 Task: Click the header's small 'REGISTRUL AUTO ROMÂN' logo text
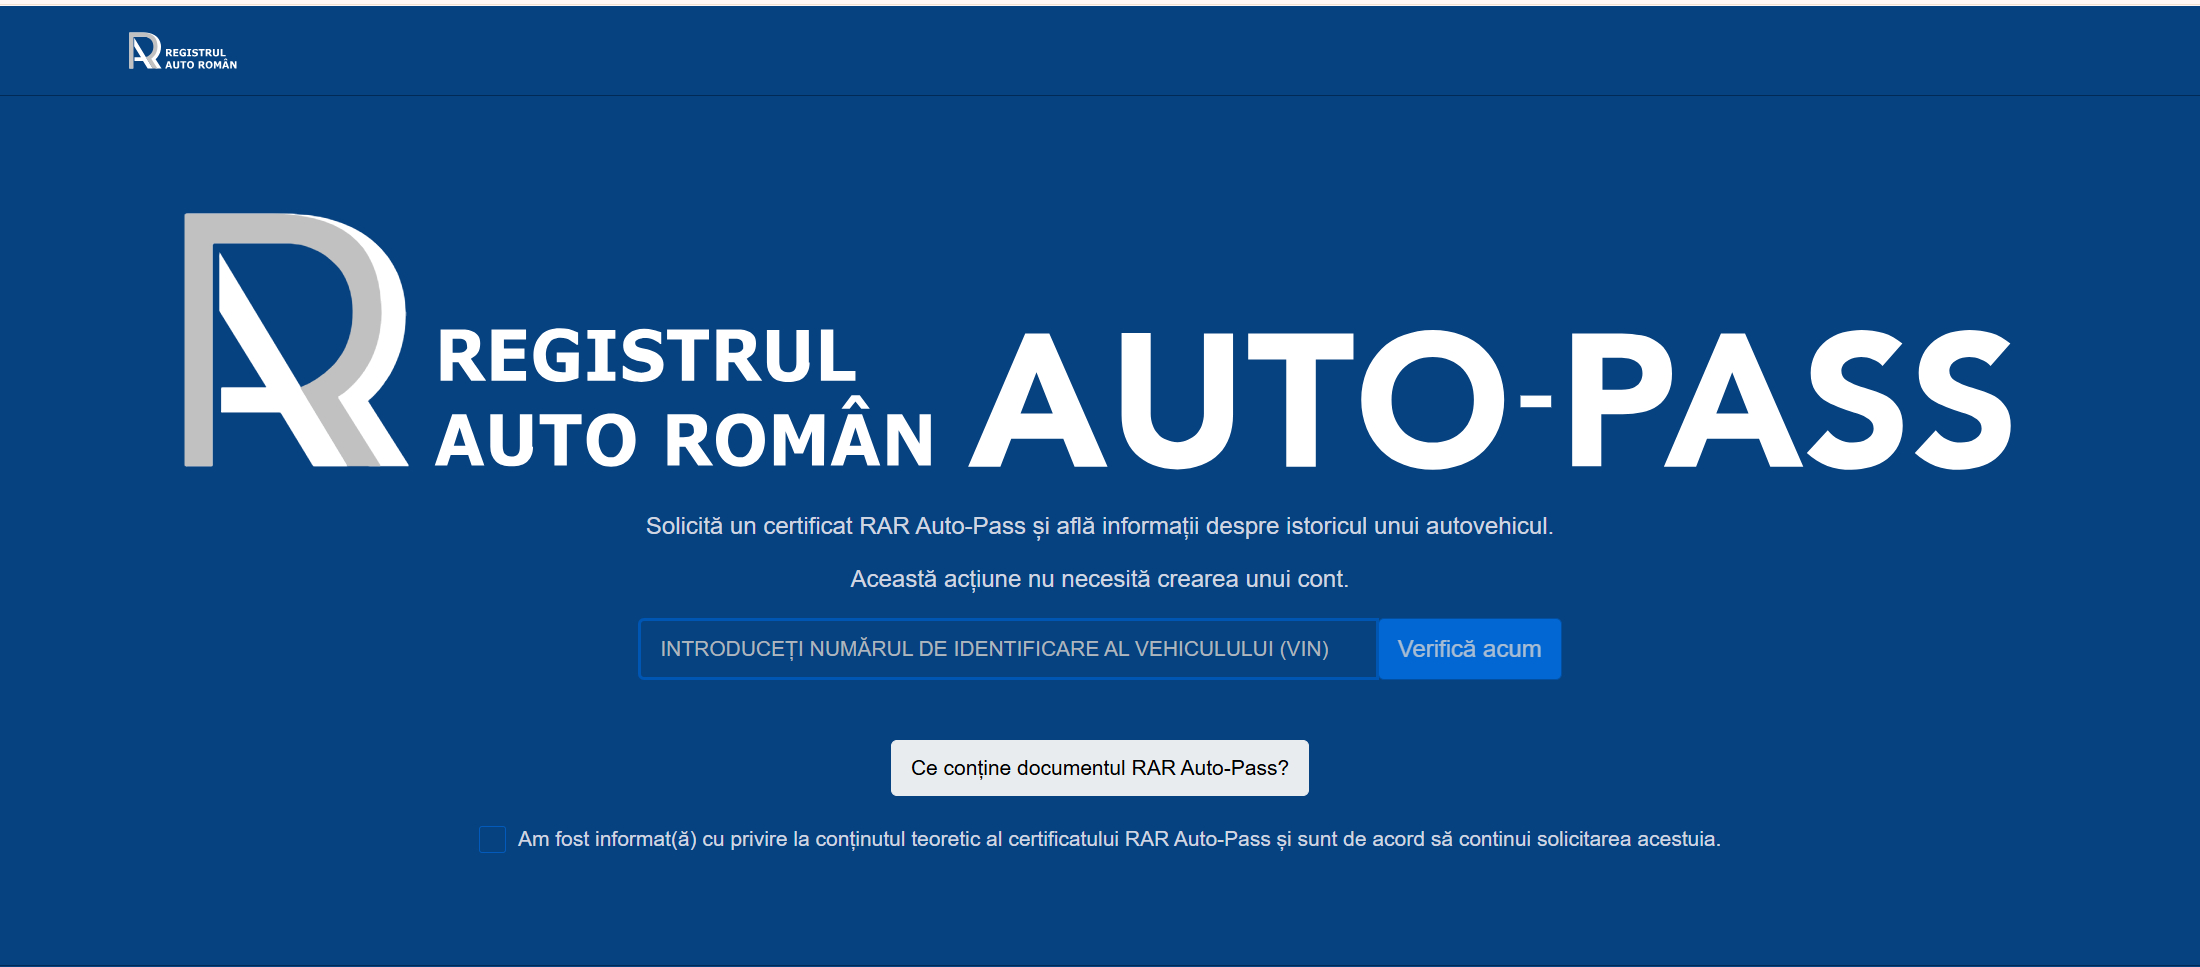pos(201,59)
